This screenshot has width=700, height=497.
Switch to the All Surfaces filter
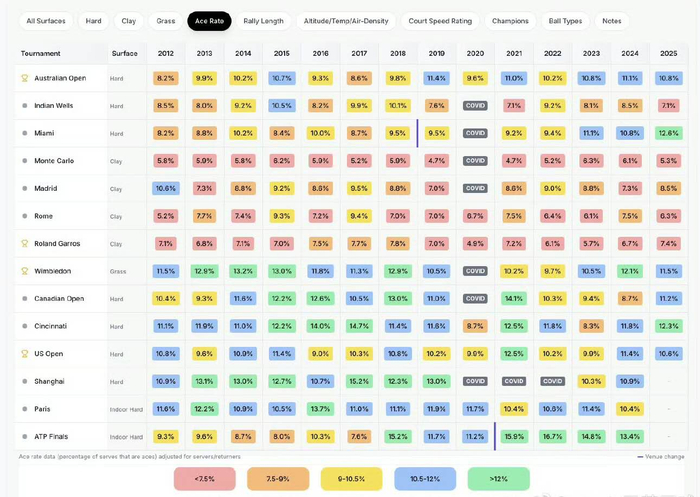click(x=46, y=21)
